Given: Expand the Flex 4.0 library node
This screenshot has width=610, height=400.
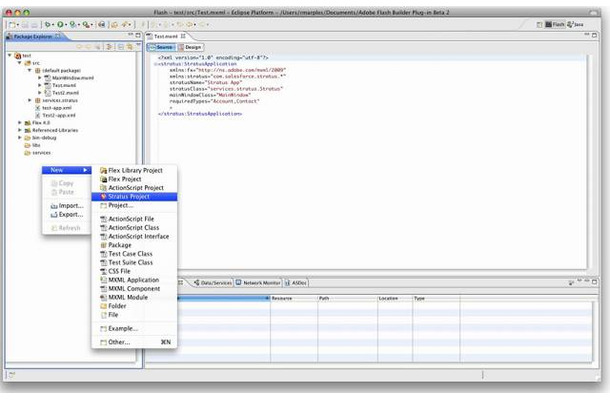Looking at the screenshot, I should pos(19,123).
